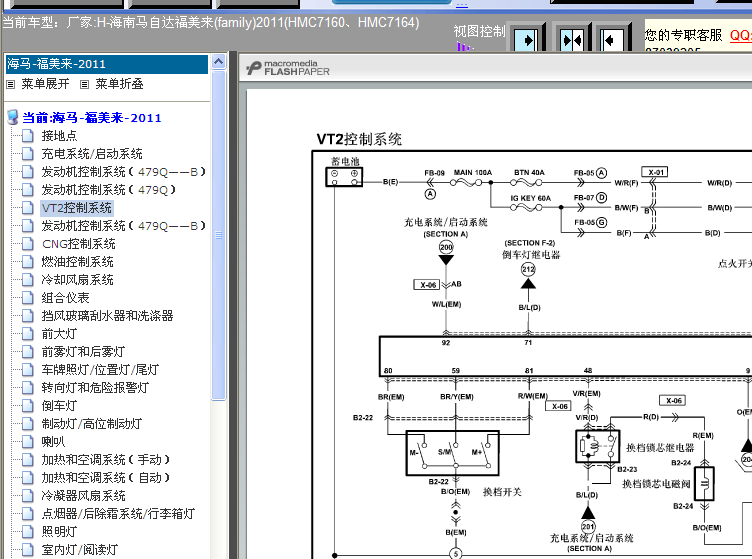Open the QQ customer service link

(x=740, y=35)
